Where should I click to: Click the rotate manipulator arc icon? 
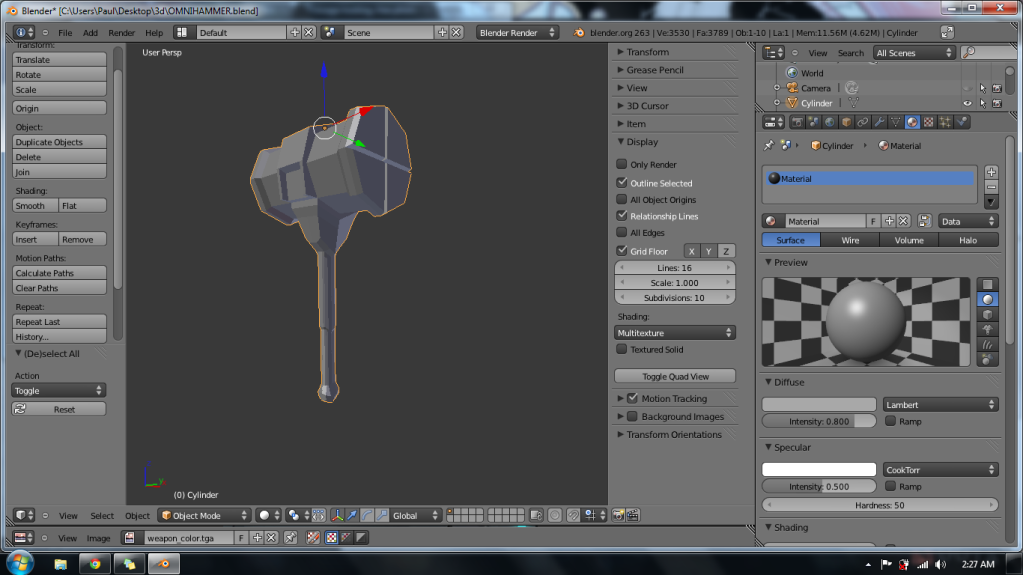367,516
